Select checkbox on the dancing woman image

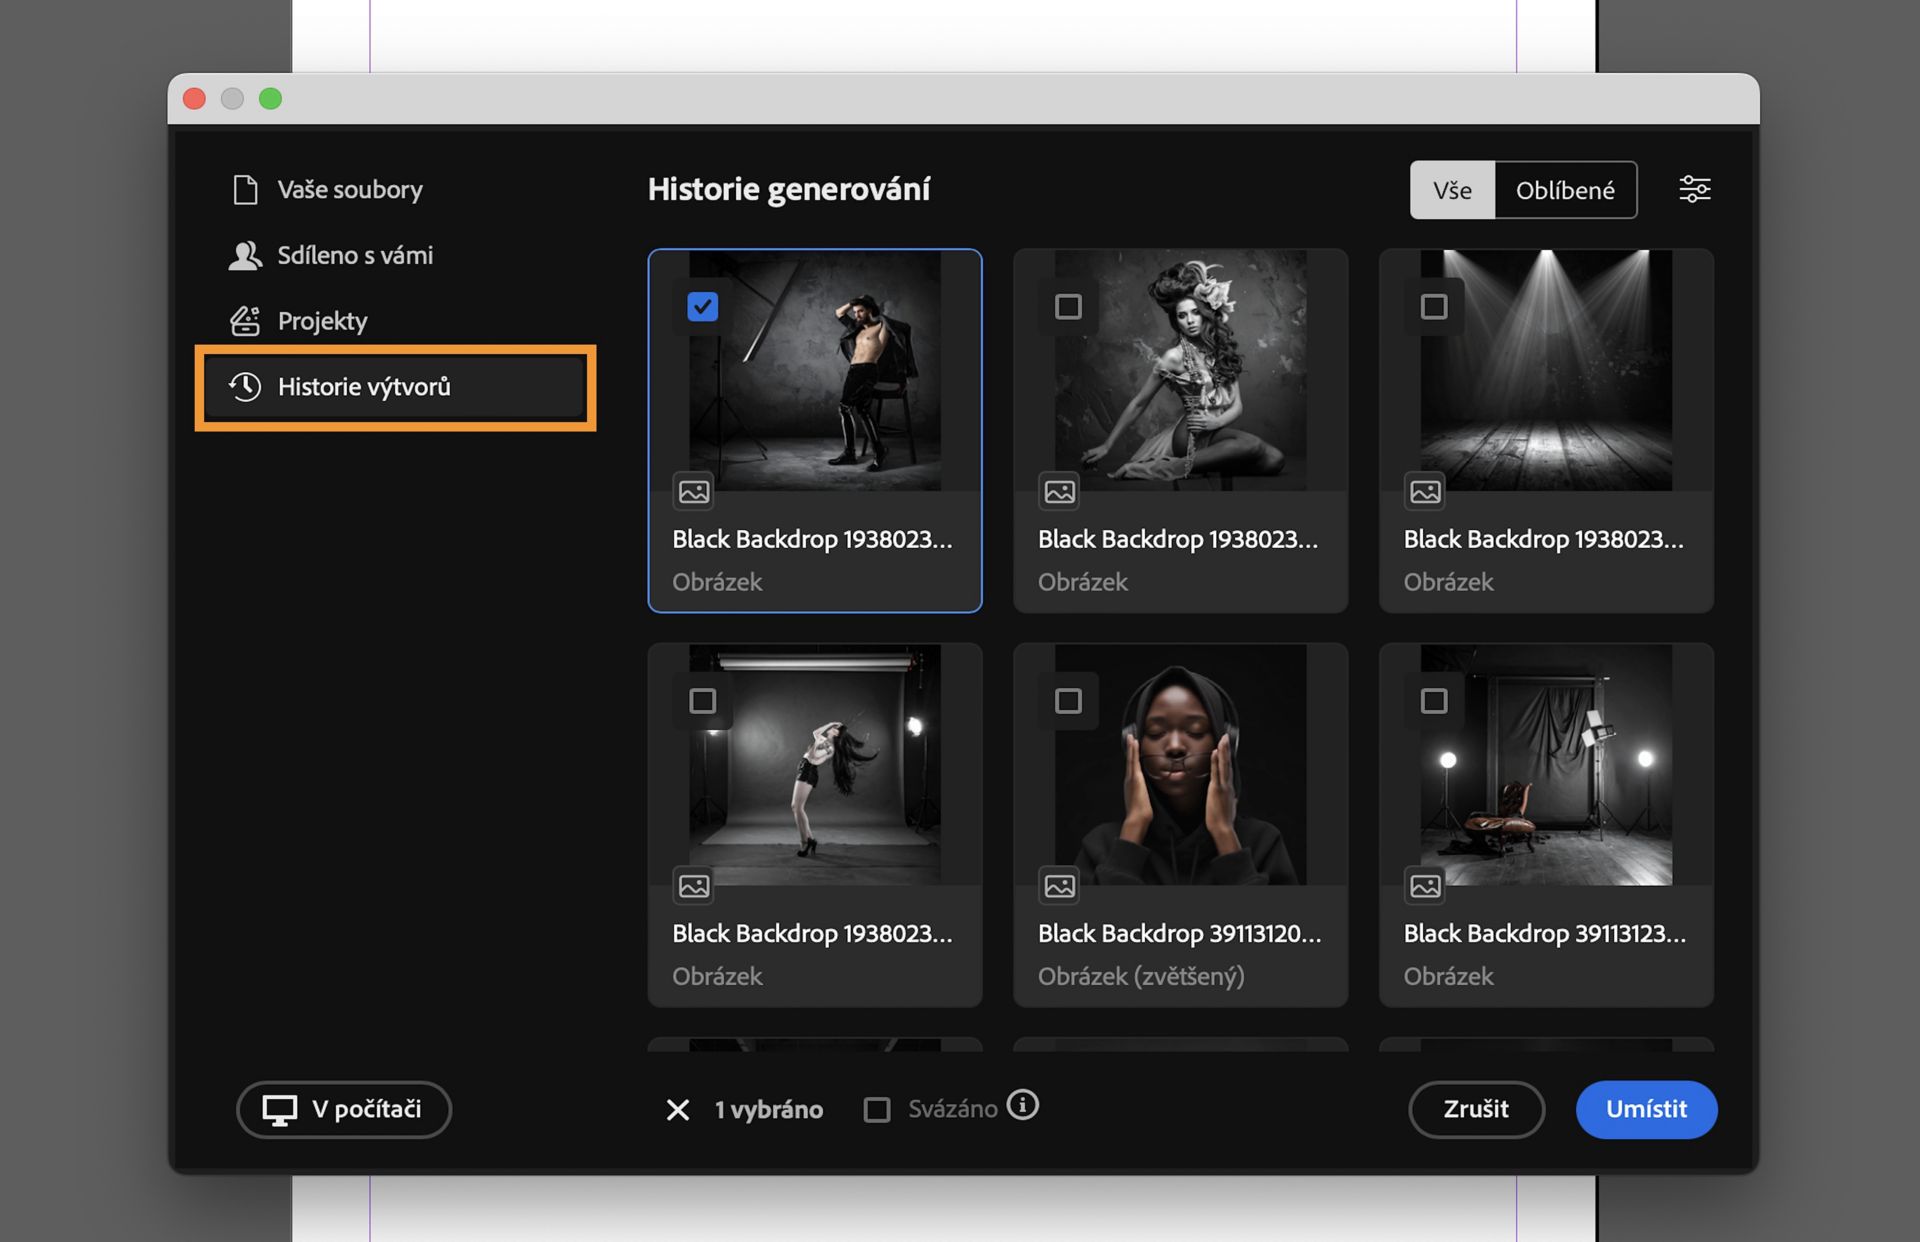702,700
